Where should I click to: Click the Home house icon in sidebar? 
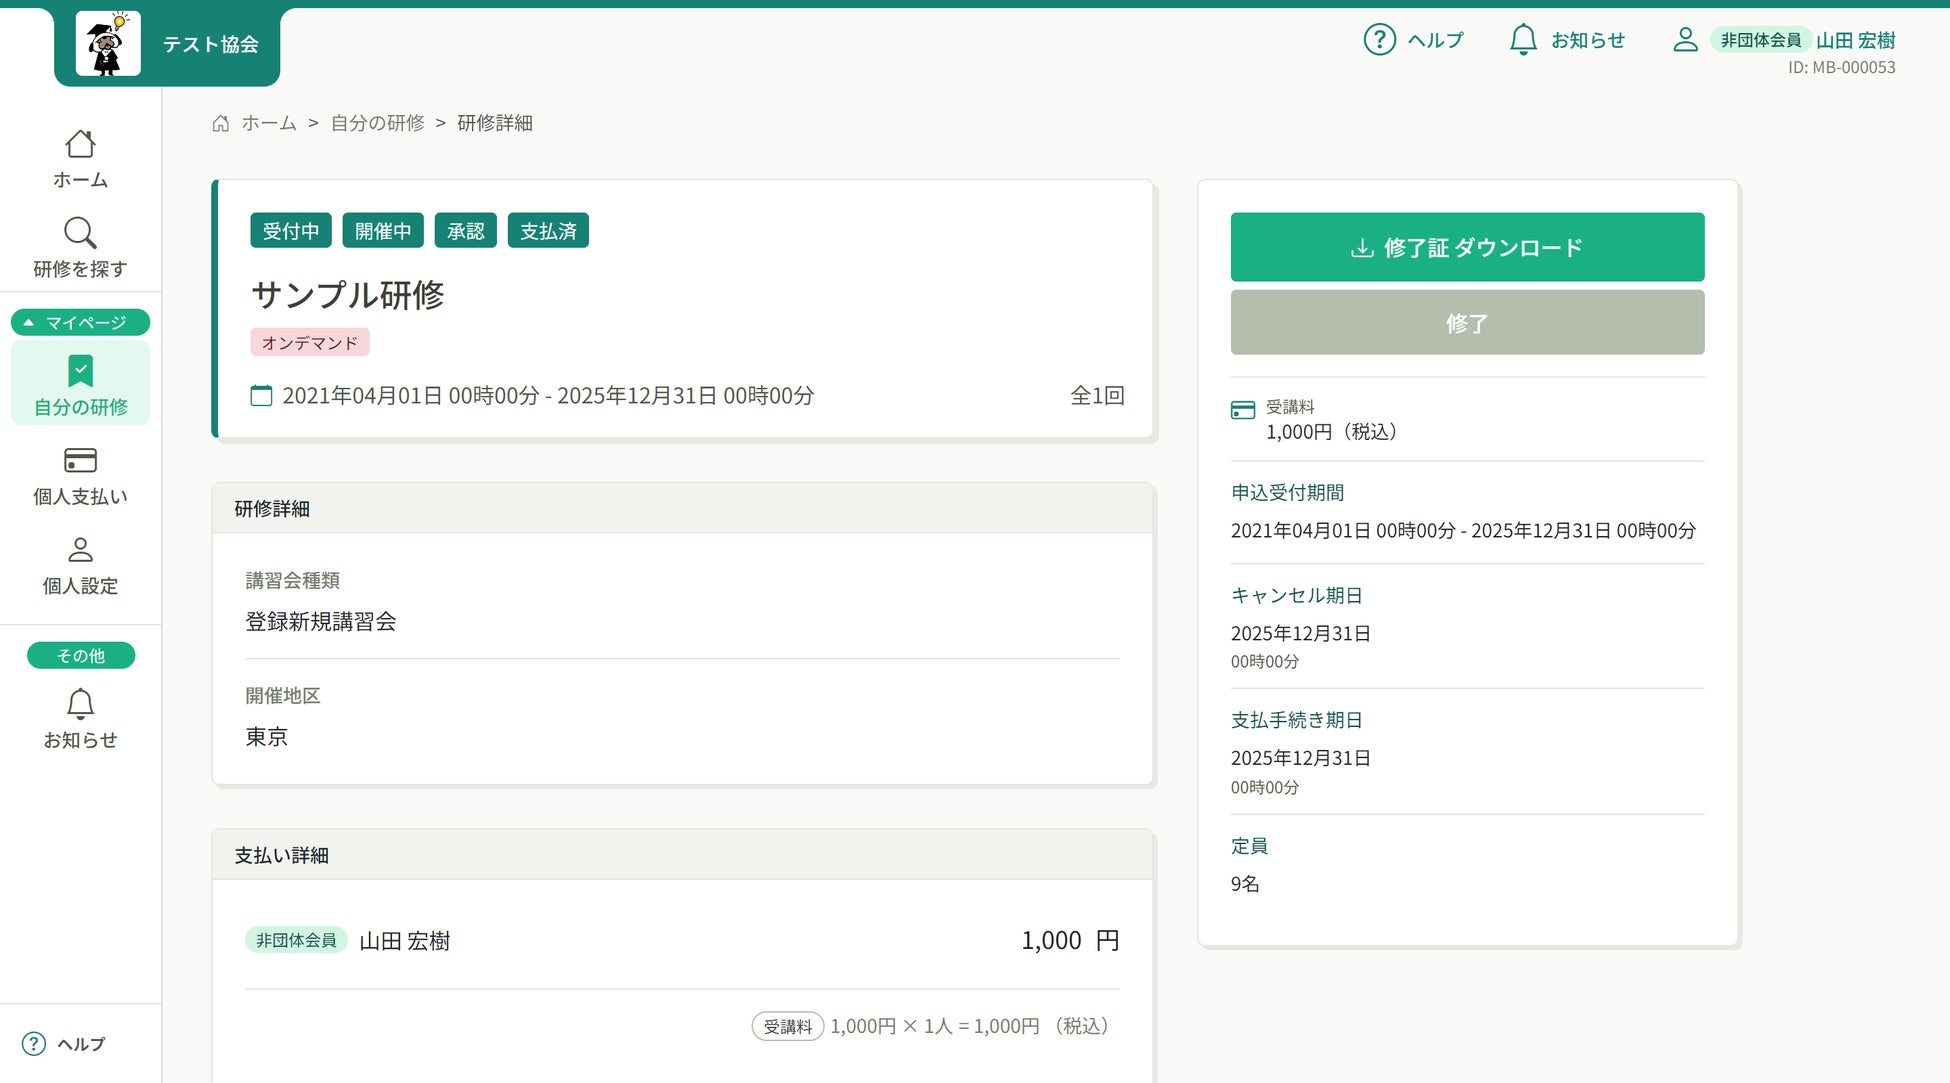(x=80, y=145)
